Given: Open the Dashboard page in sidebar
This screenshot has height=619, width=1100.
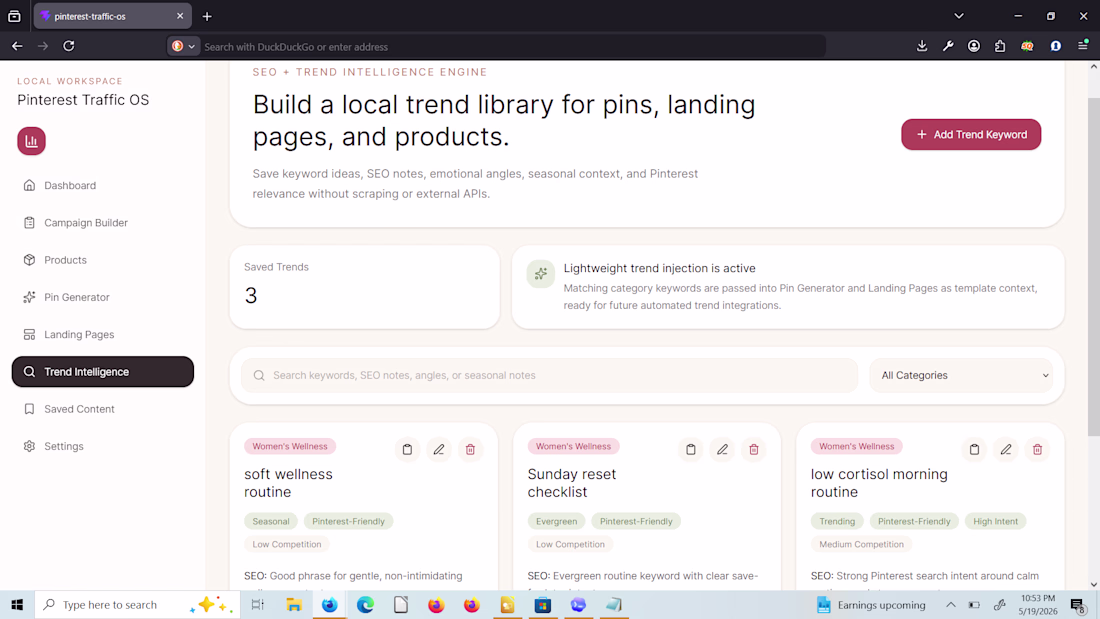Looking at the screenshot, I should click(x=102, y=185).
